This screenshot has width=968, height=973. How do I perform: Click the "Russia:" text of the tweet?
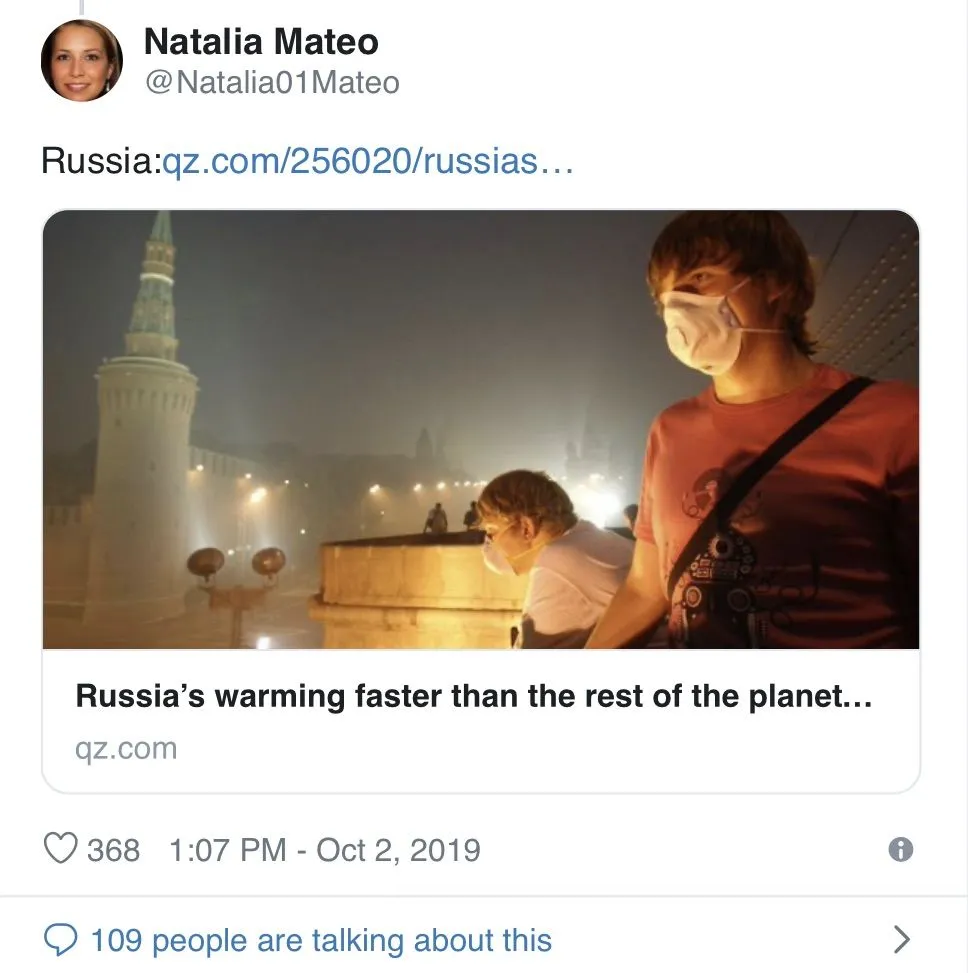tap(100, 161)
